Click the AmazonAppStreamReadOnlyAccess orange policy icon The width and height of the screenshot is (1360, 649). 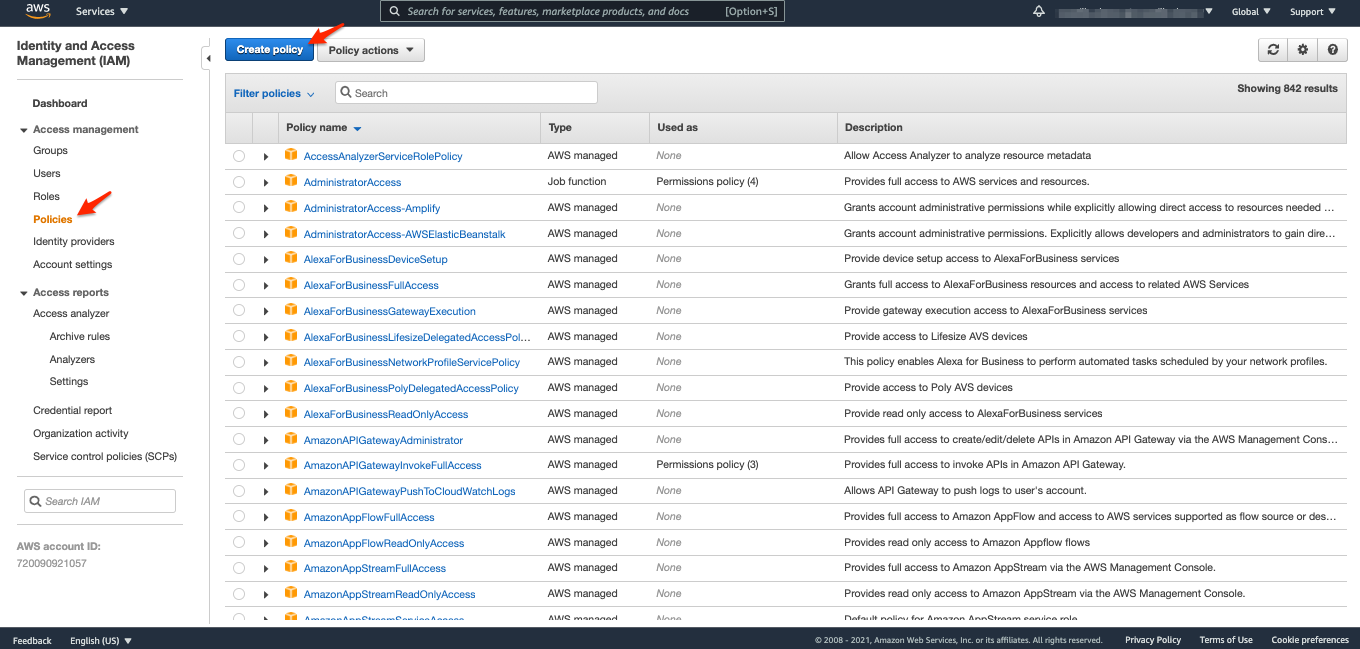pos(291,593)
